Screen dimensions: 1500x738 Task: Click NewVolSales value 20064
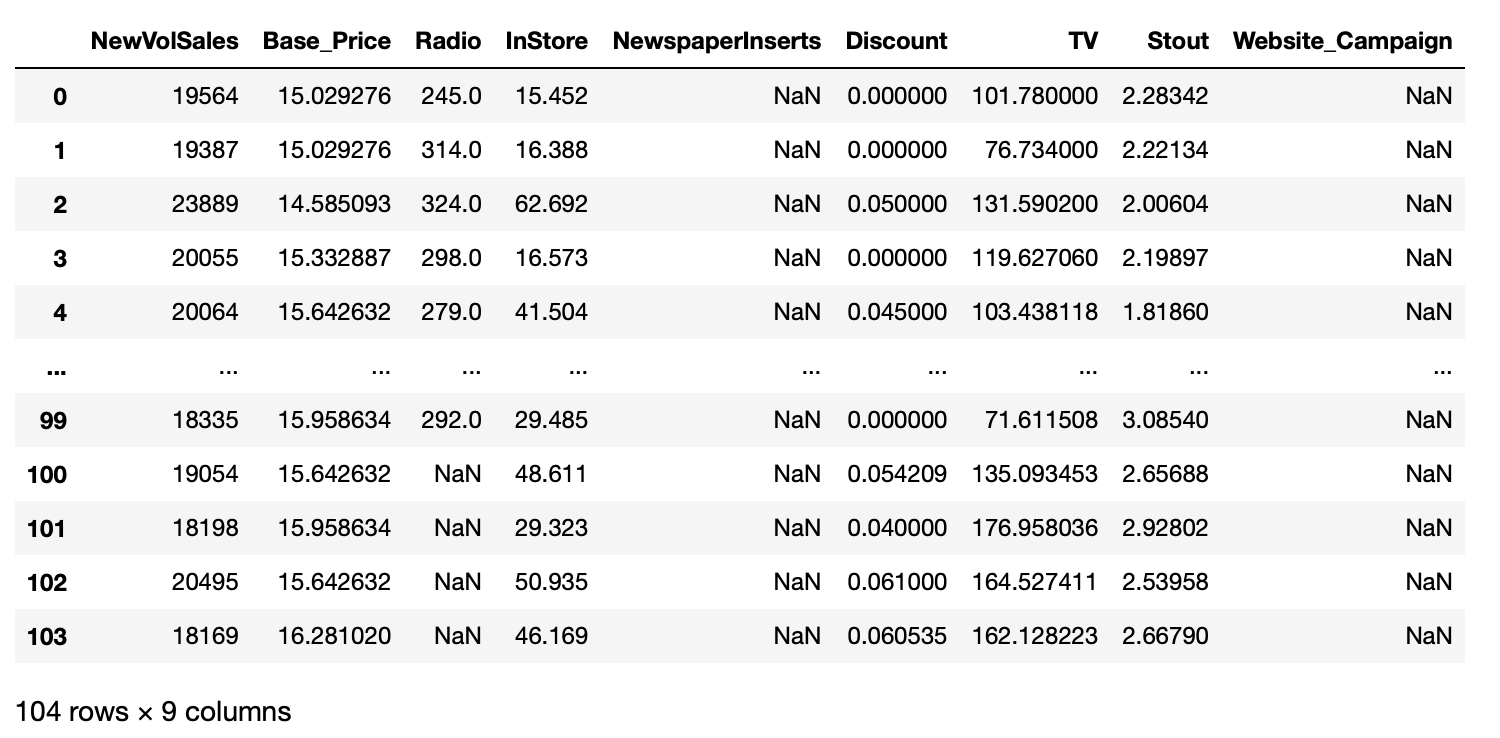(206, 312)
